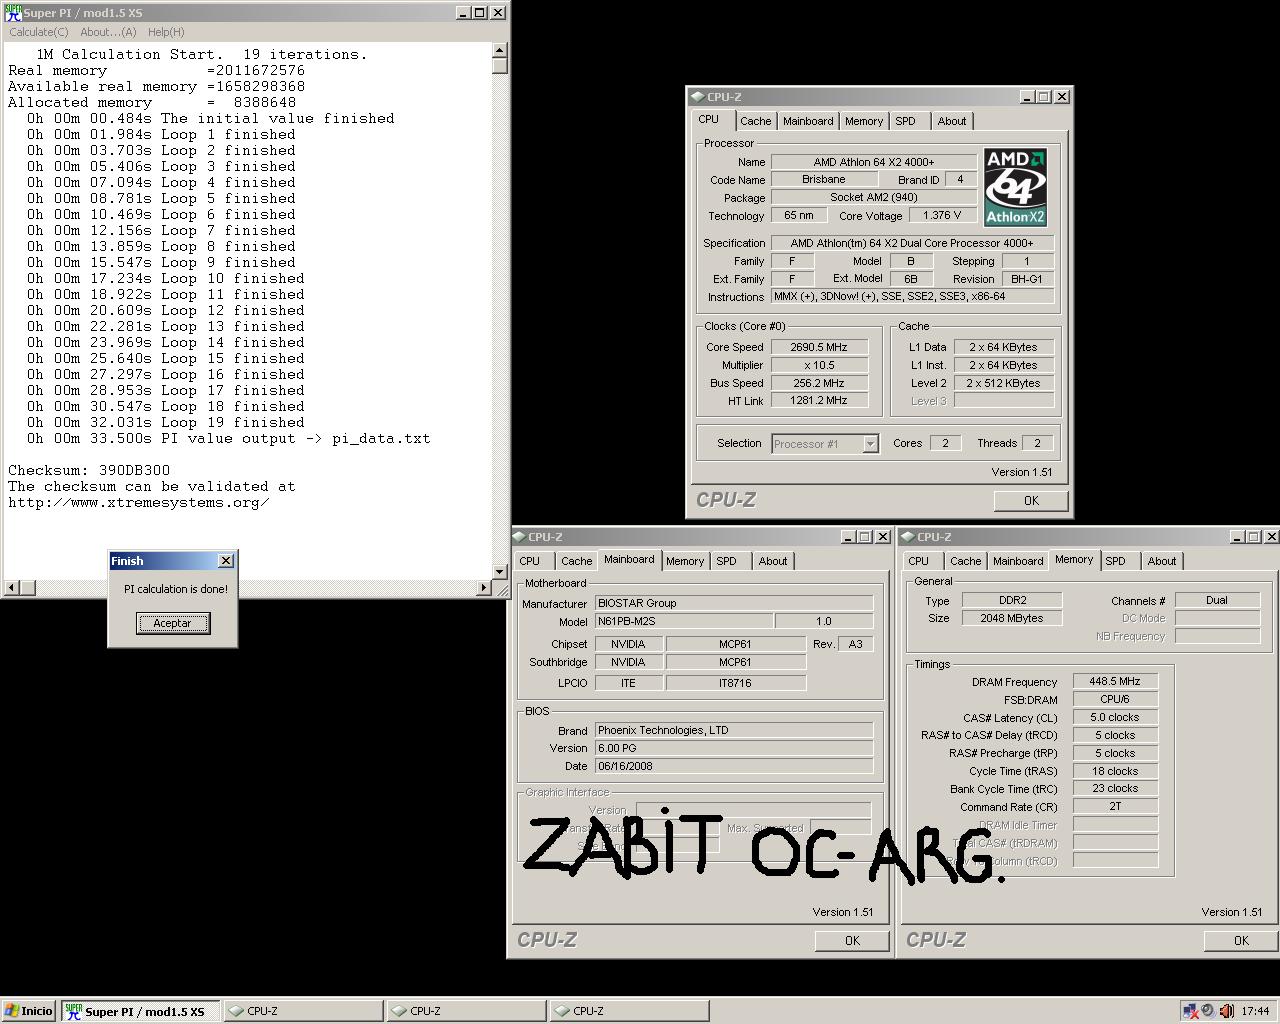Click the Package field Socket AM2 (940)

874,198
